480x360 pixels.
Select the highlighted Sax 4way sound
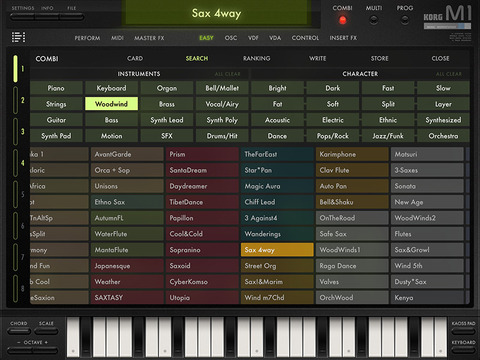277,250
